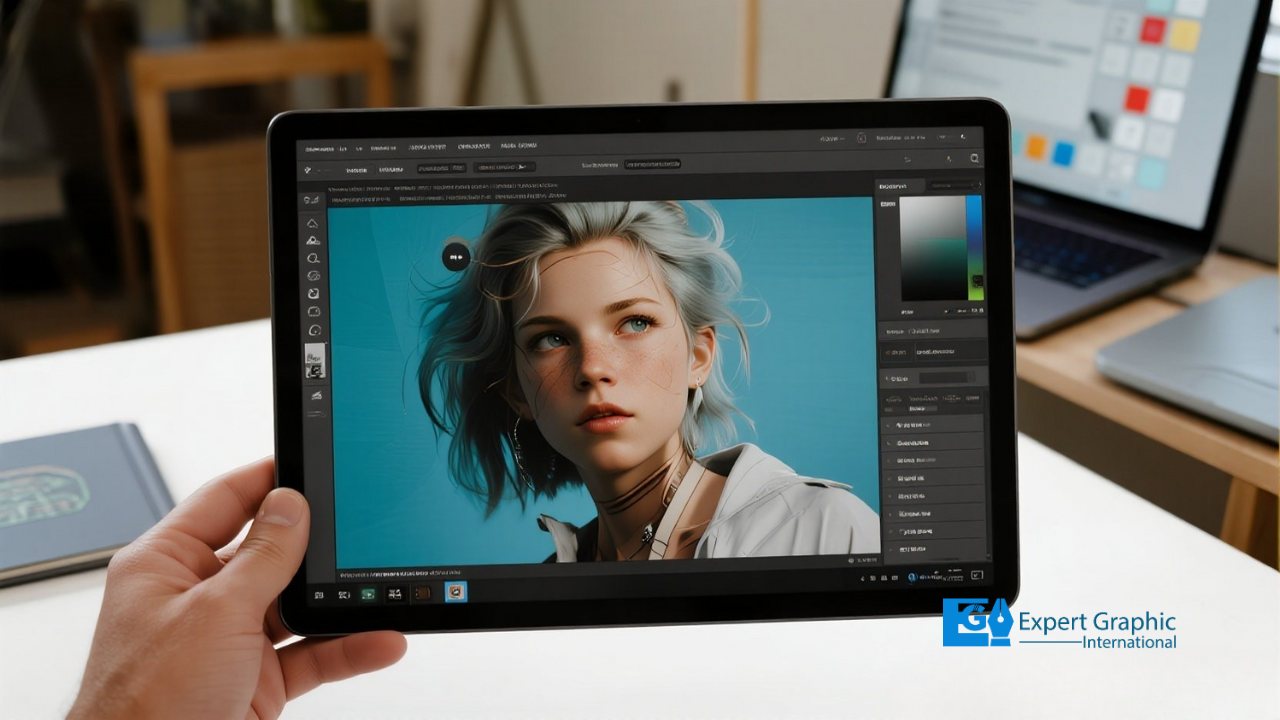Toggle visibility of the bottom layer
The image size is (1280, 720).
tap(888, 548)
